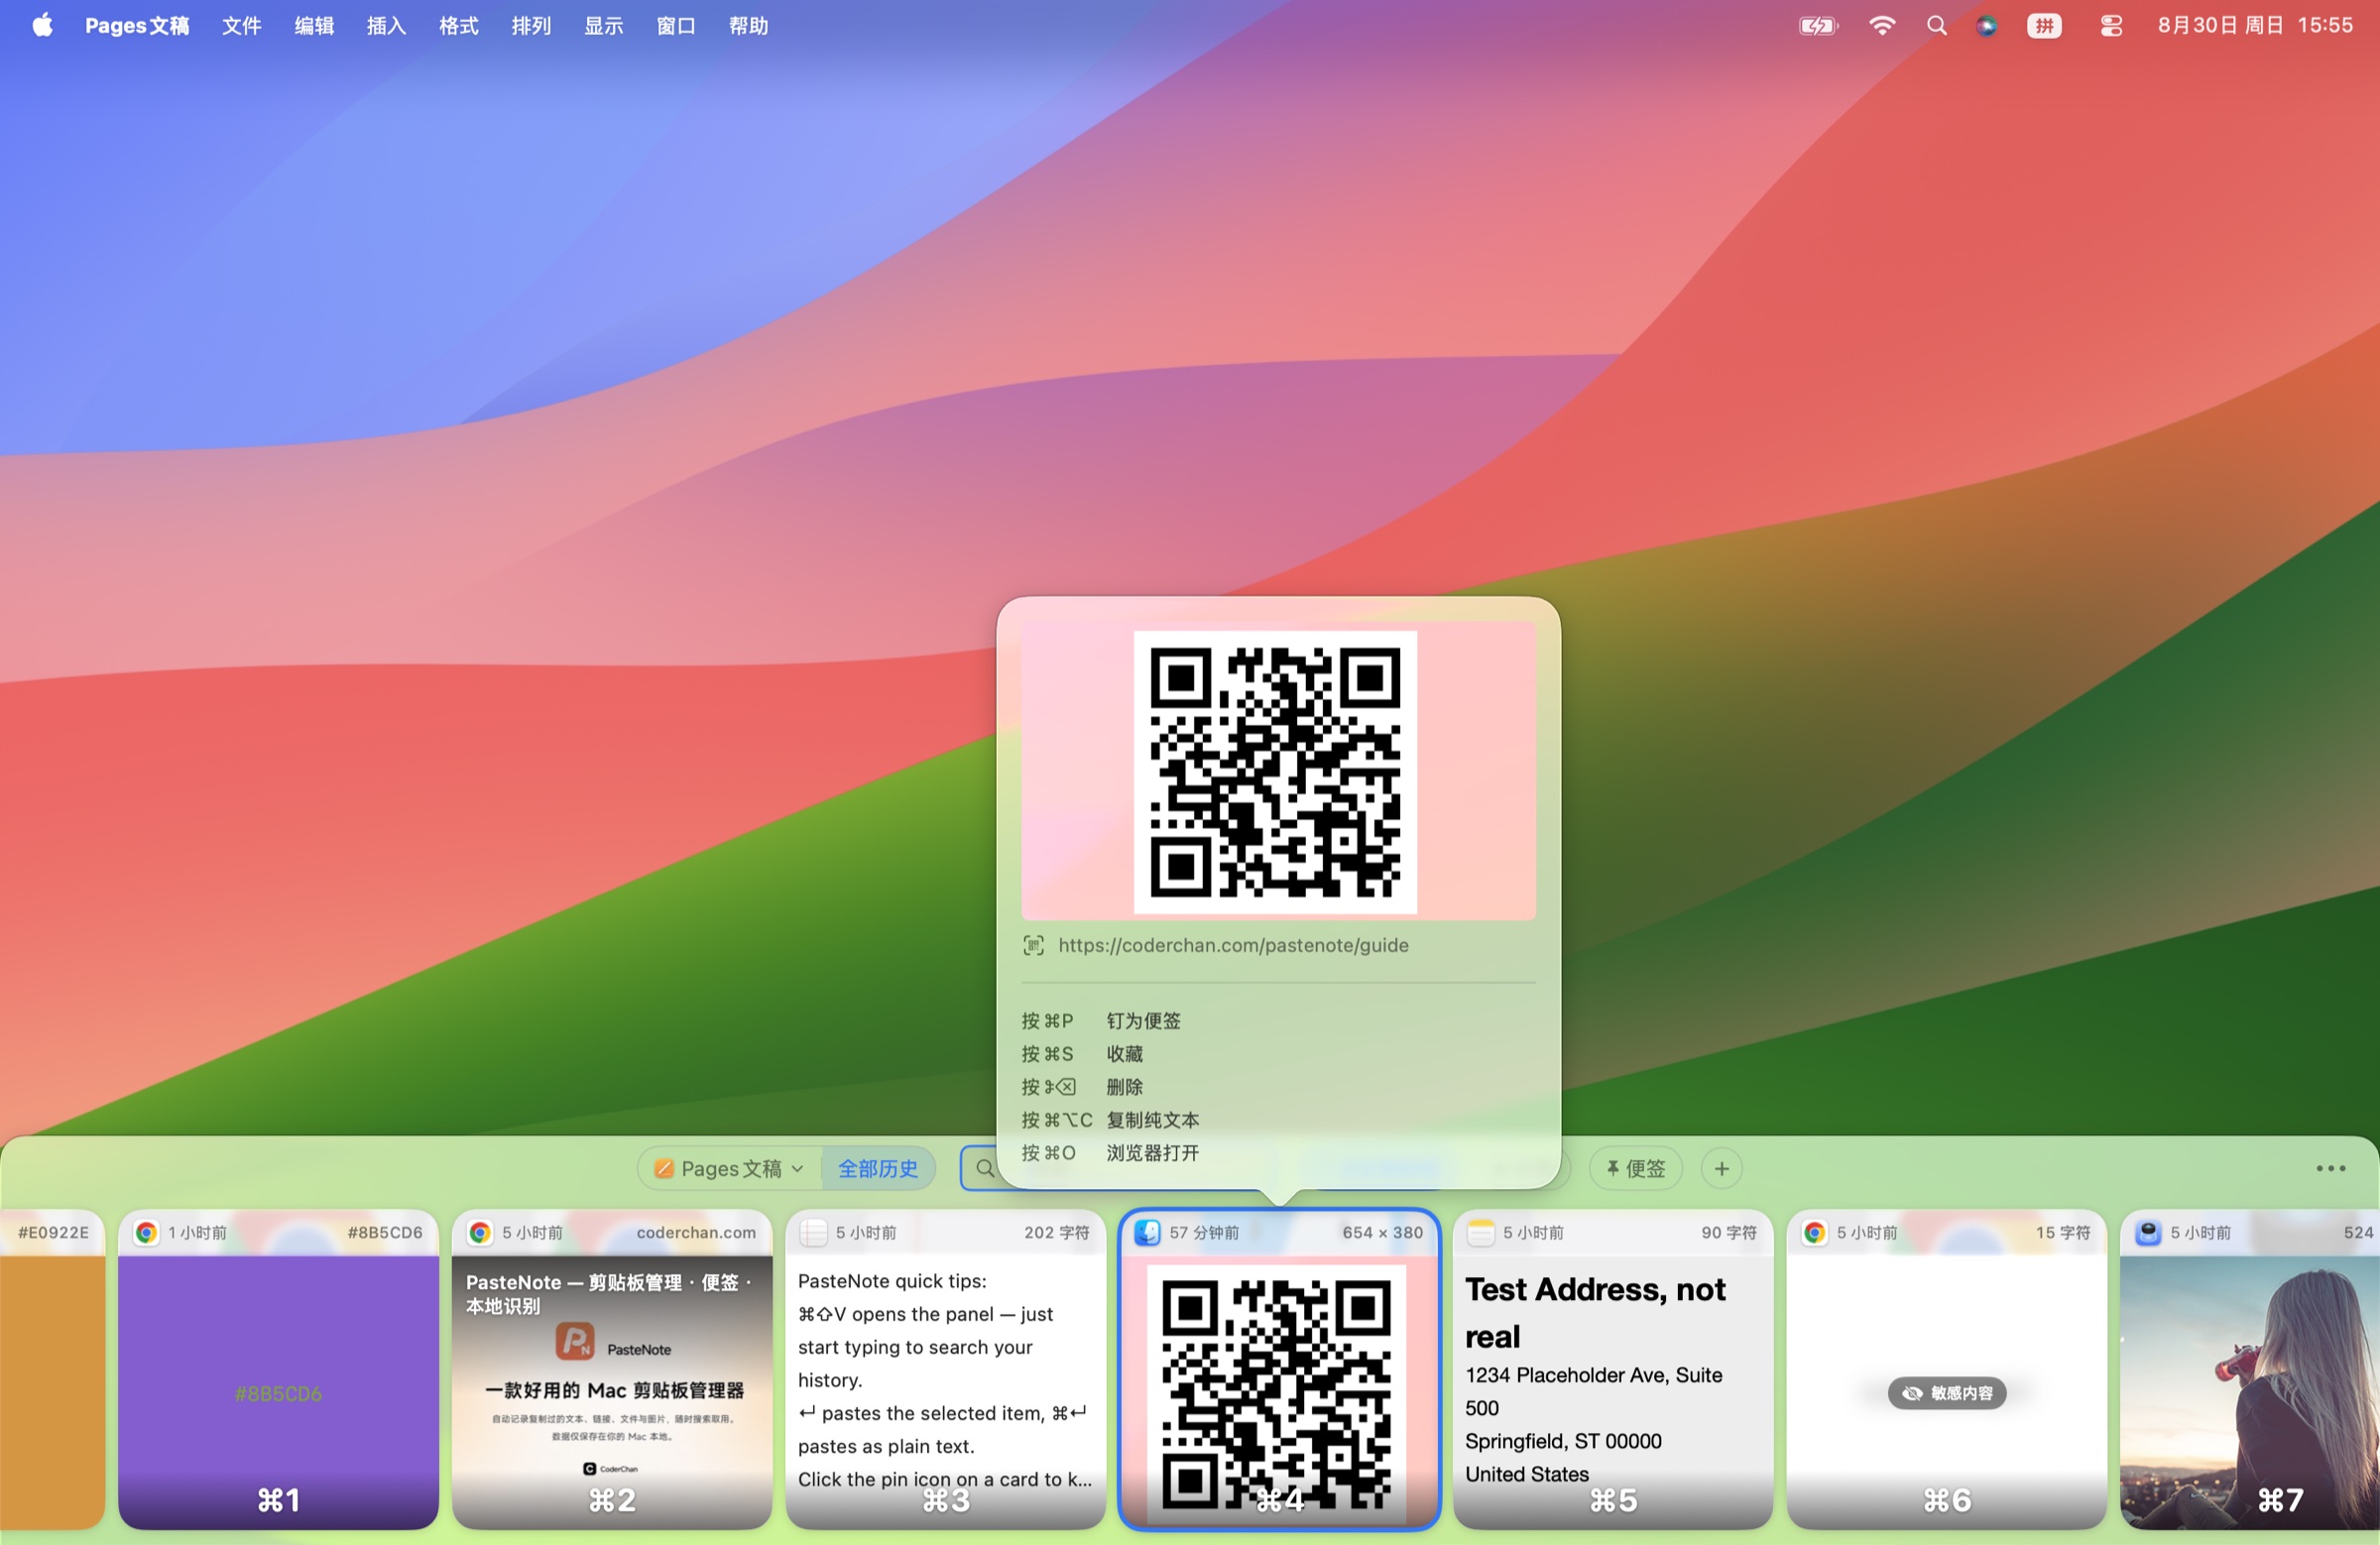
Task: Click the "57 分钟前" timestamp
Action: pos(1204,1233)
